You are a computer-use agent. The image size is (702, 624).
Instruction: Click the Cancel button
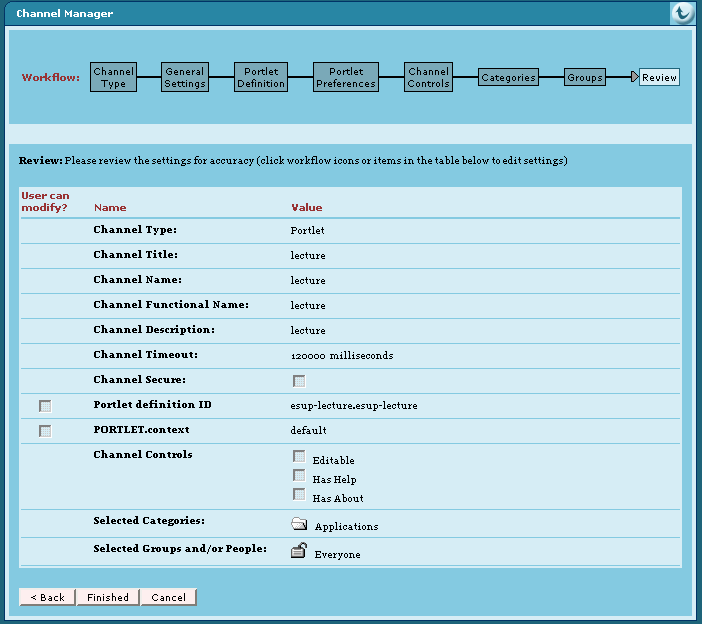[x=168, y=597]
